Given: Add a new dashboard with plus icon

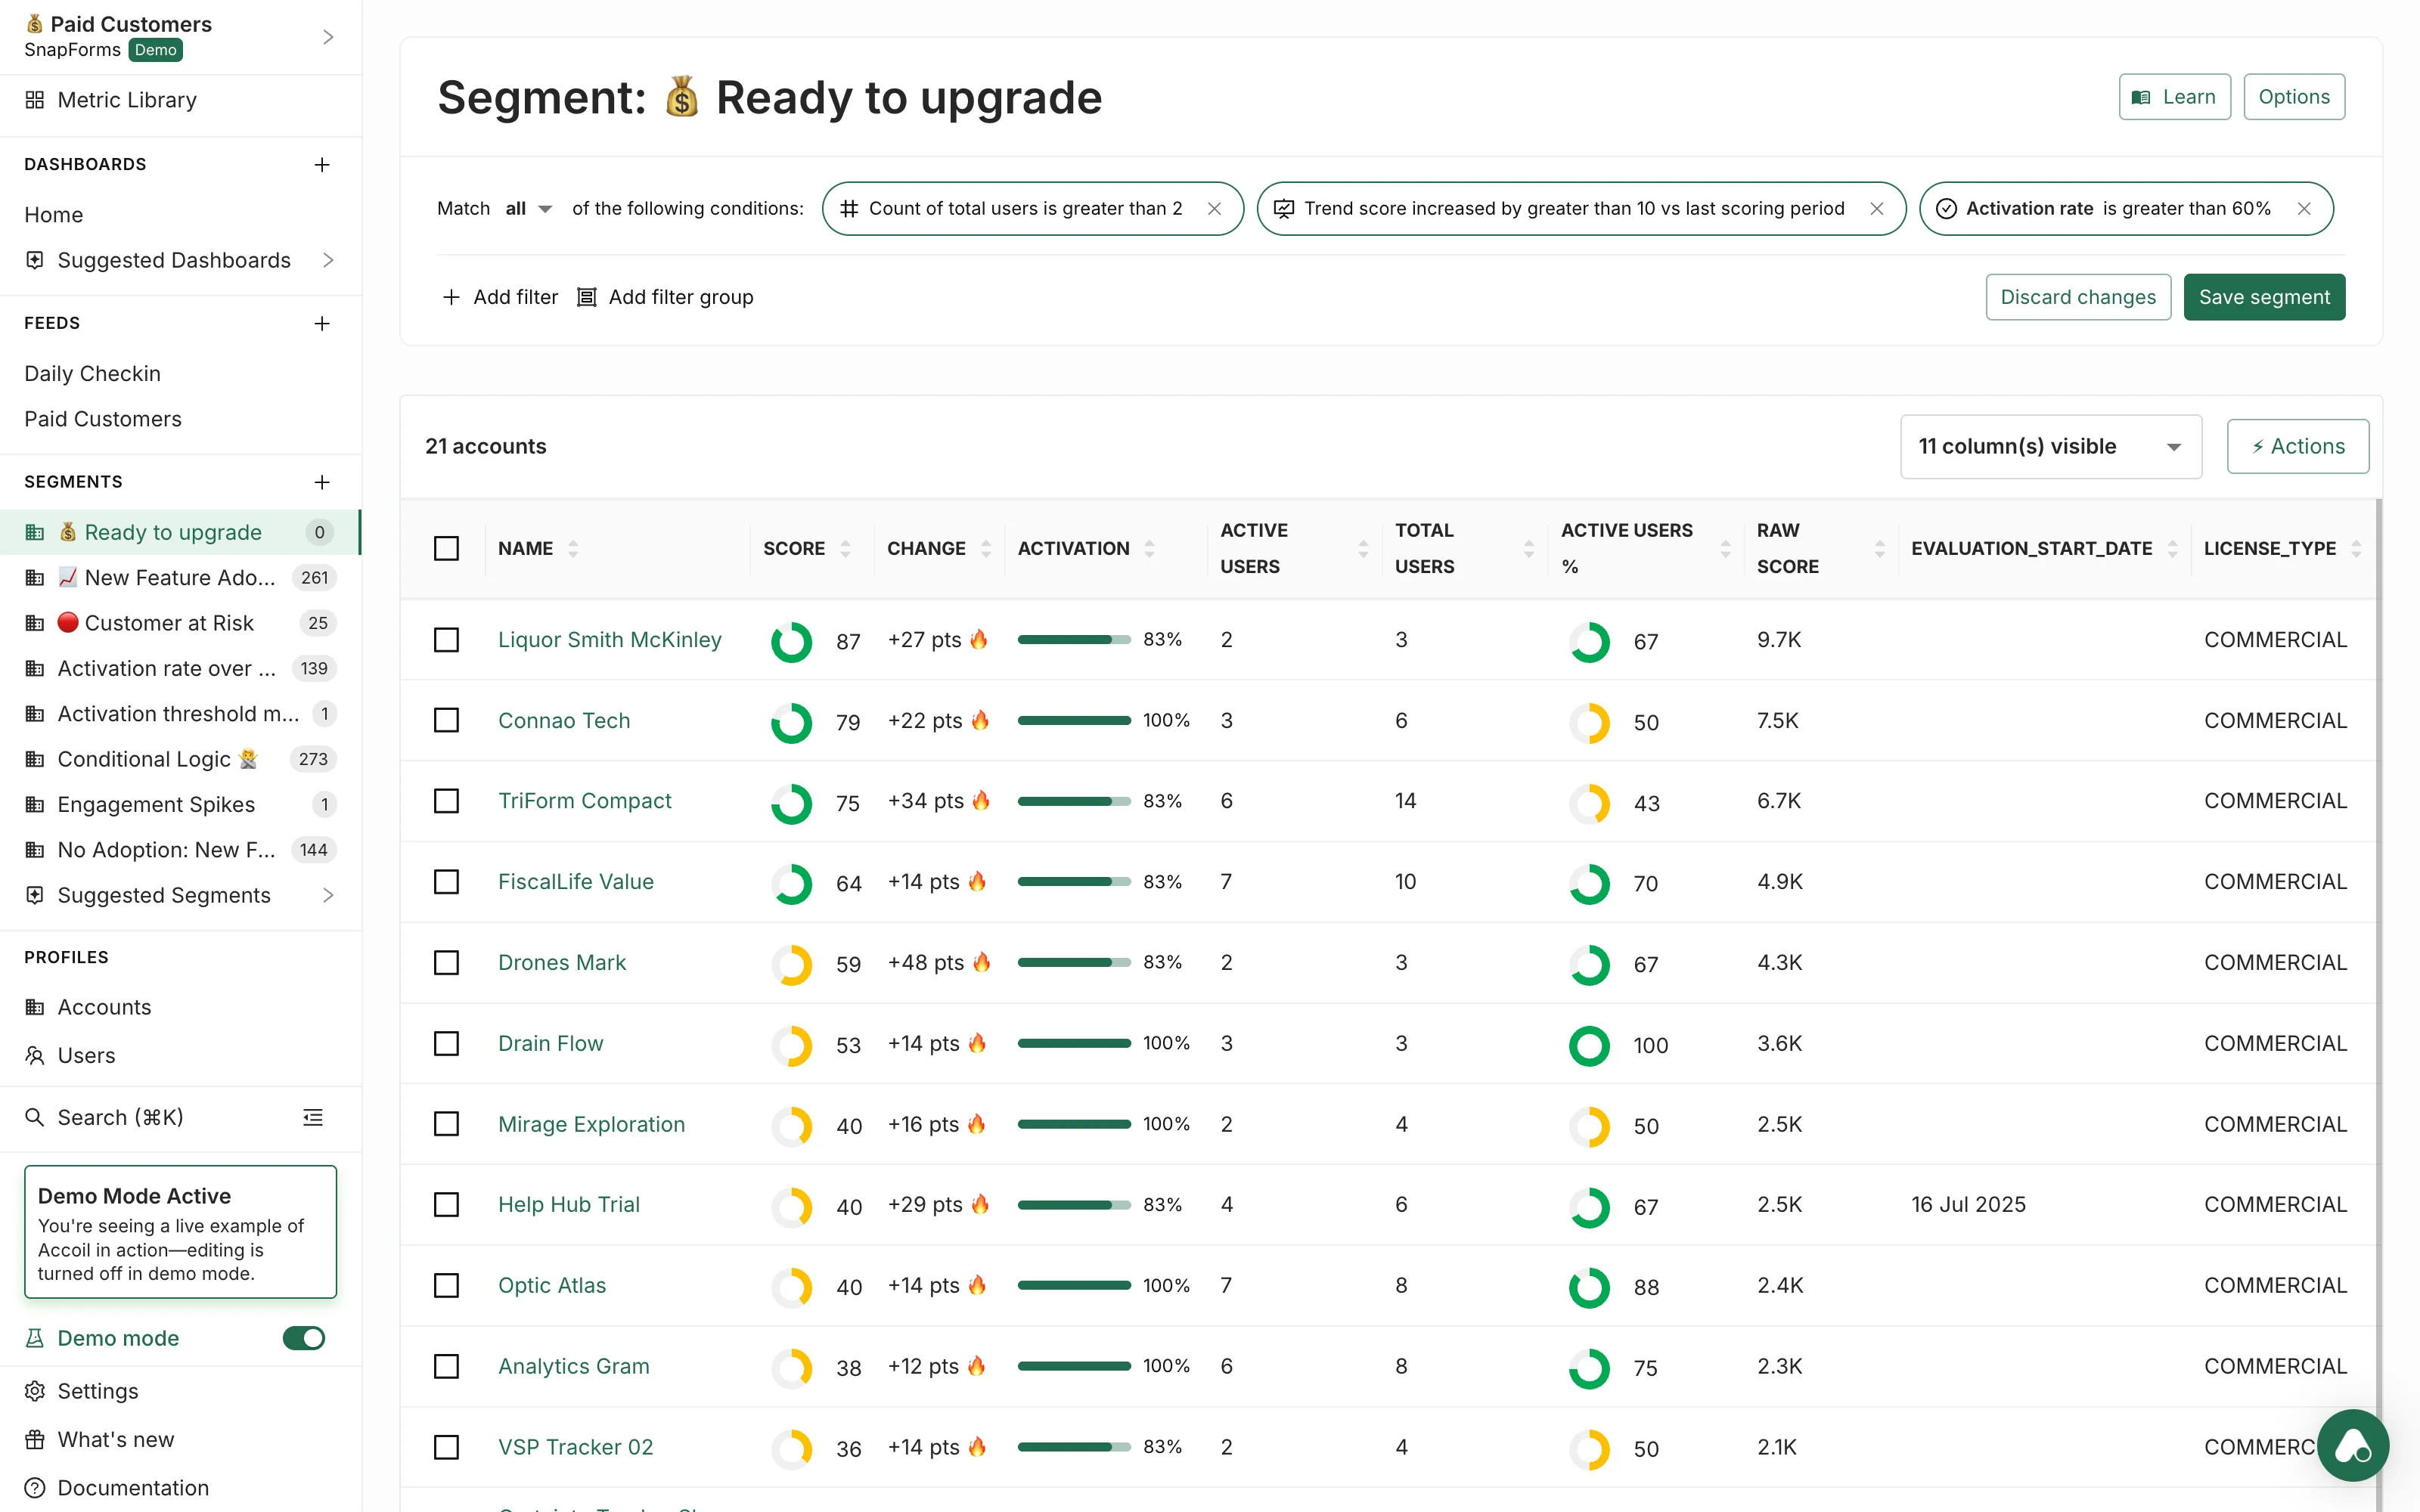Looking at the screenshot, I should (322, 164).
